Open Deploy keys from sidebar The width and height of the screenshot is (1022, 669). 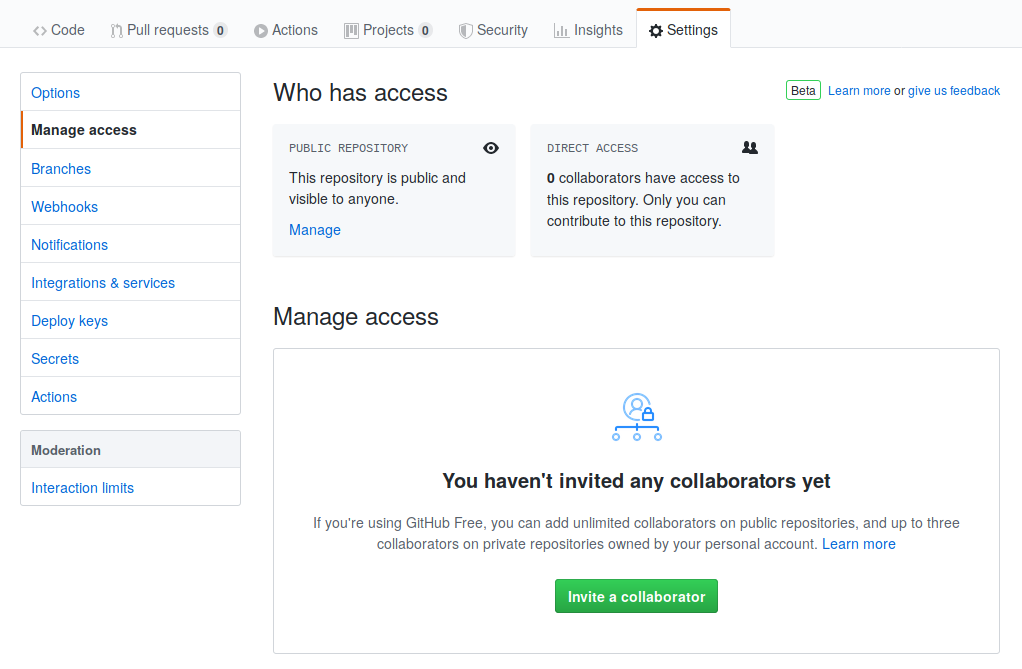pos(69,321)
